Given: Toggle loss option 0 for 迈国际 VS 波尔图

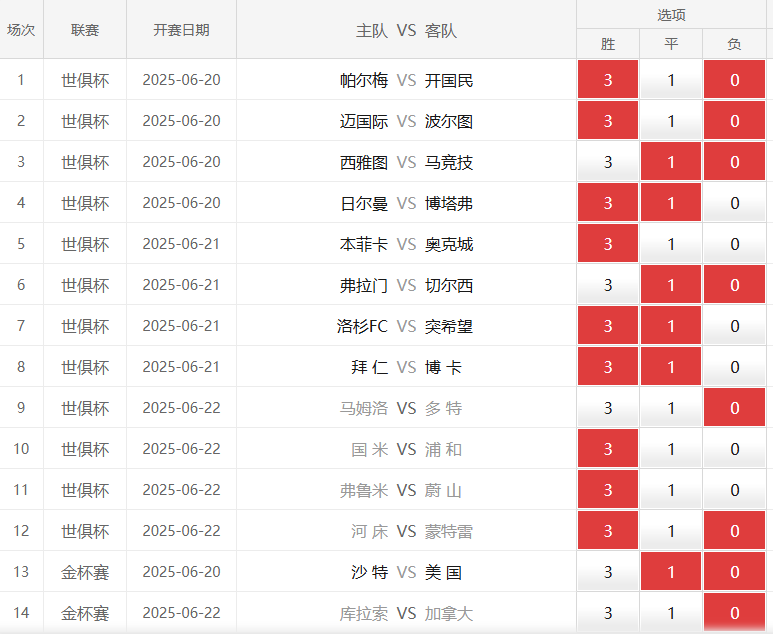Looking at the screenshot, I should tap(735, 120).
